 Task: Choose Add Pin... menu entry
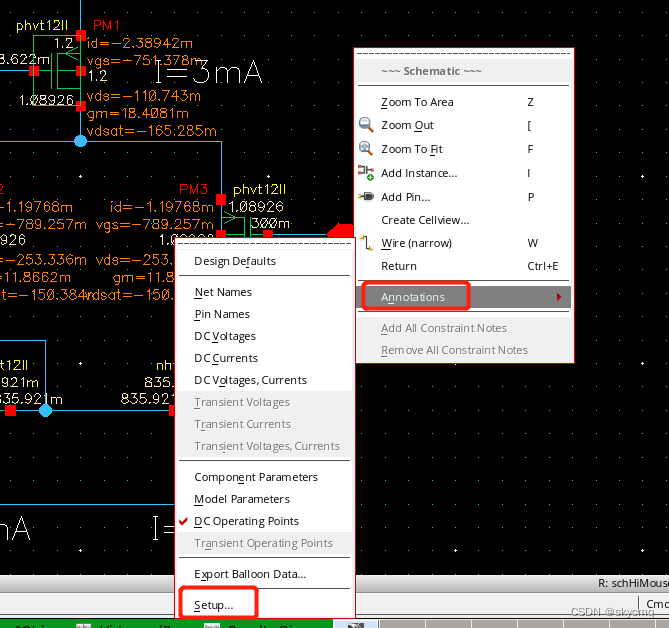(463, 197)
